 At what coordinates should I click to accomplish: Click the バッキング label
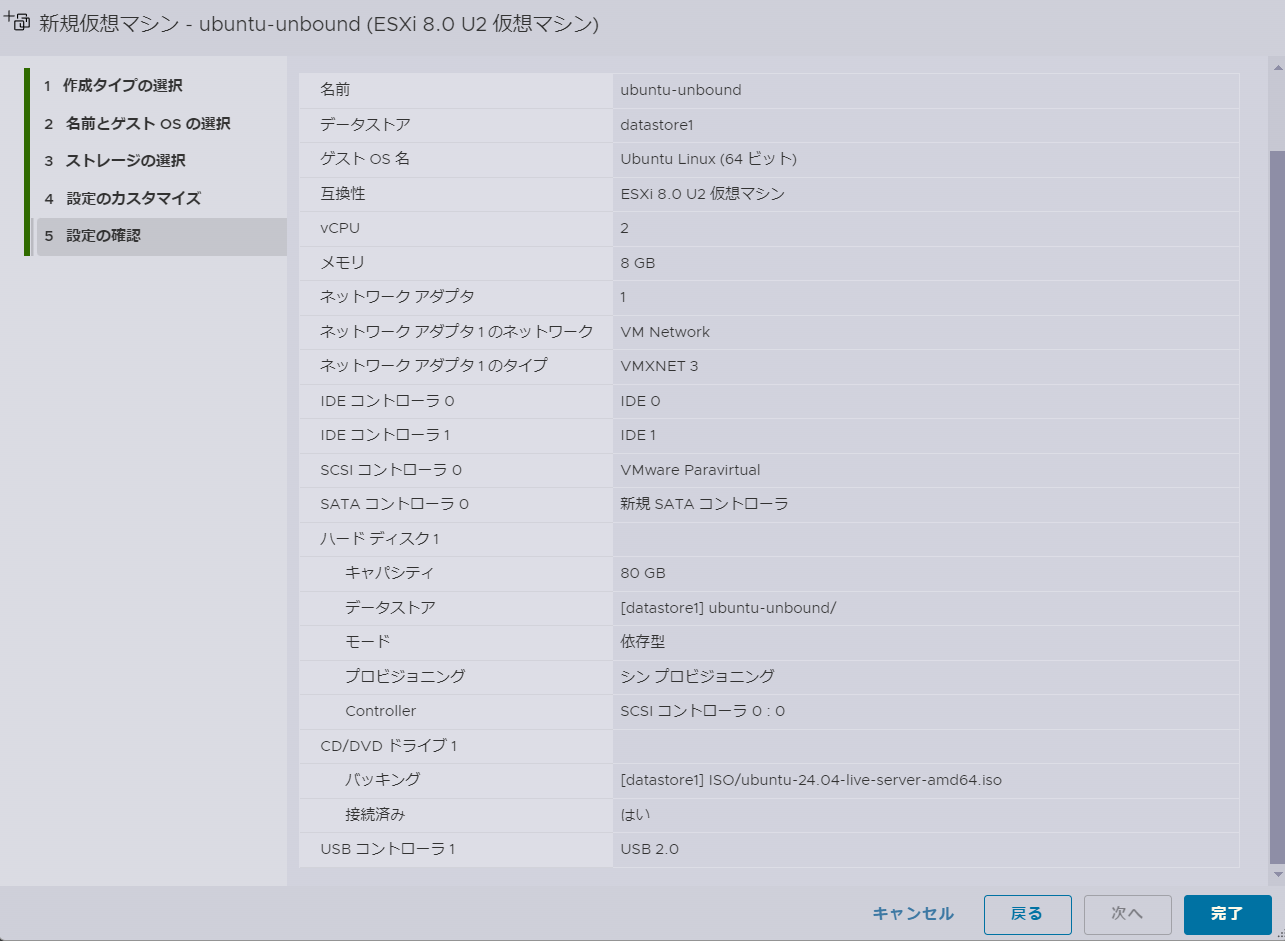(383, 780)
